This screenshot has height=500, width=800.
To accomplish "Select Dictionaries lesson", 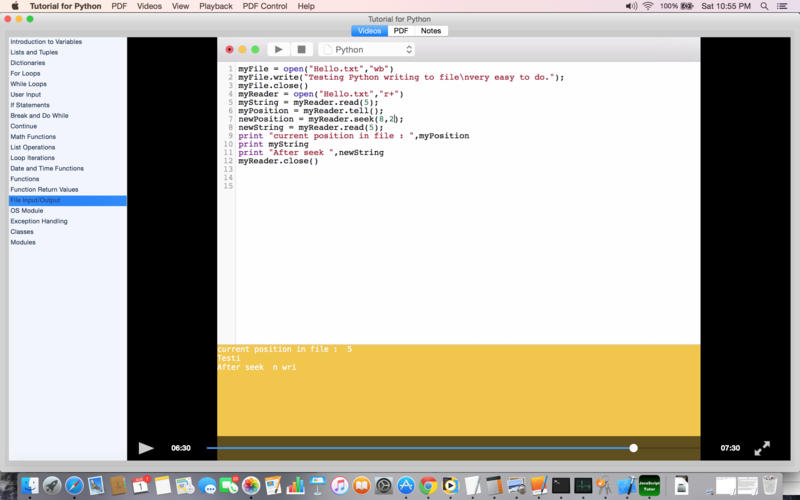I will click(x=67, y=63).
